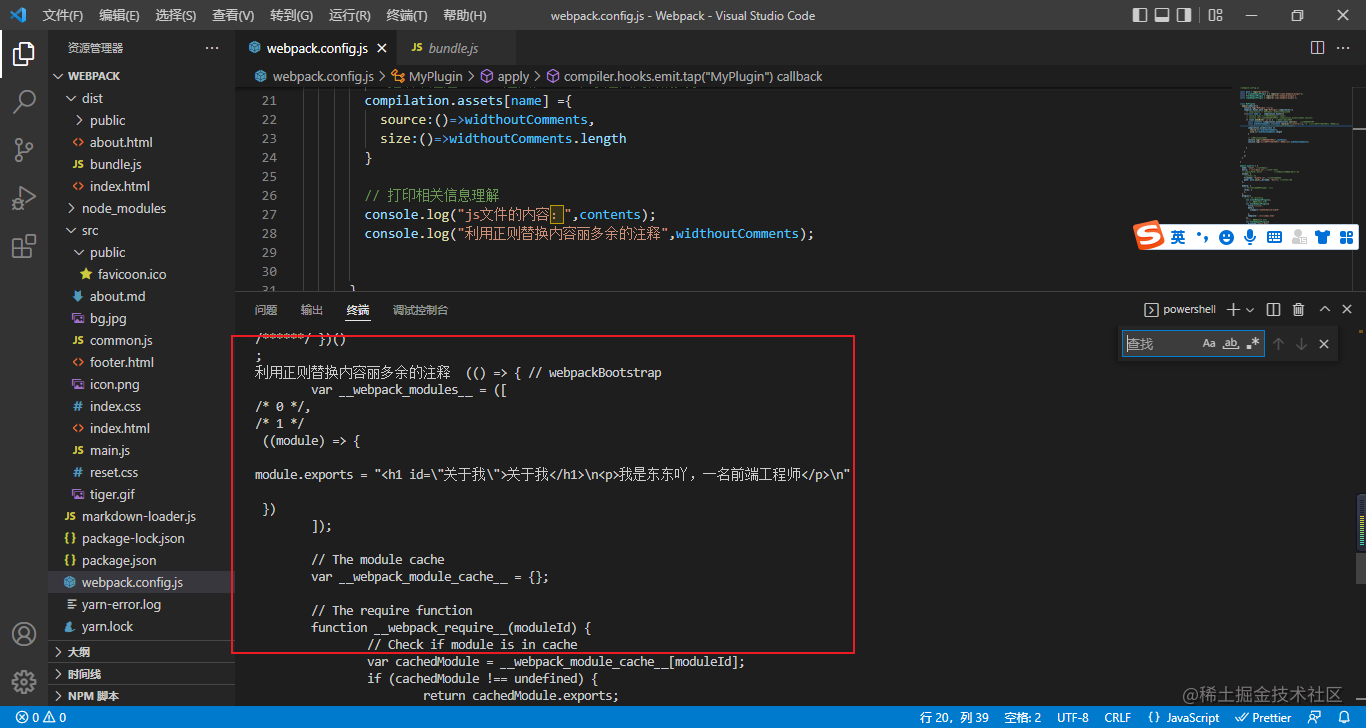The height and width of the screenshot is (728, 1366).
Task: Open the Run and Debug view
Action: click(24, 198)
